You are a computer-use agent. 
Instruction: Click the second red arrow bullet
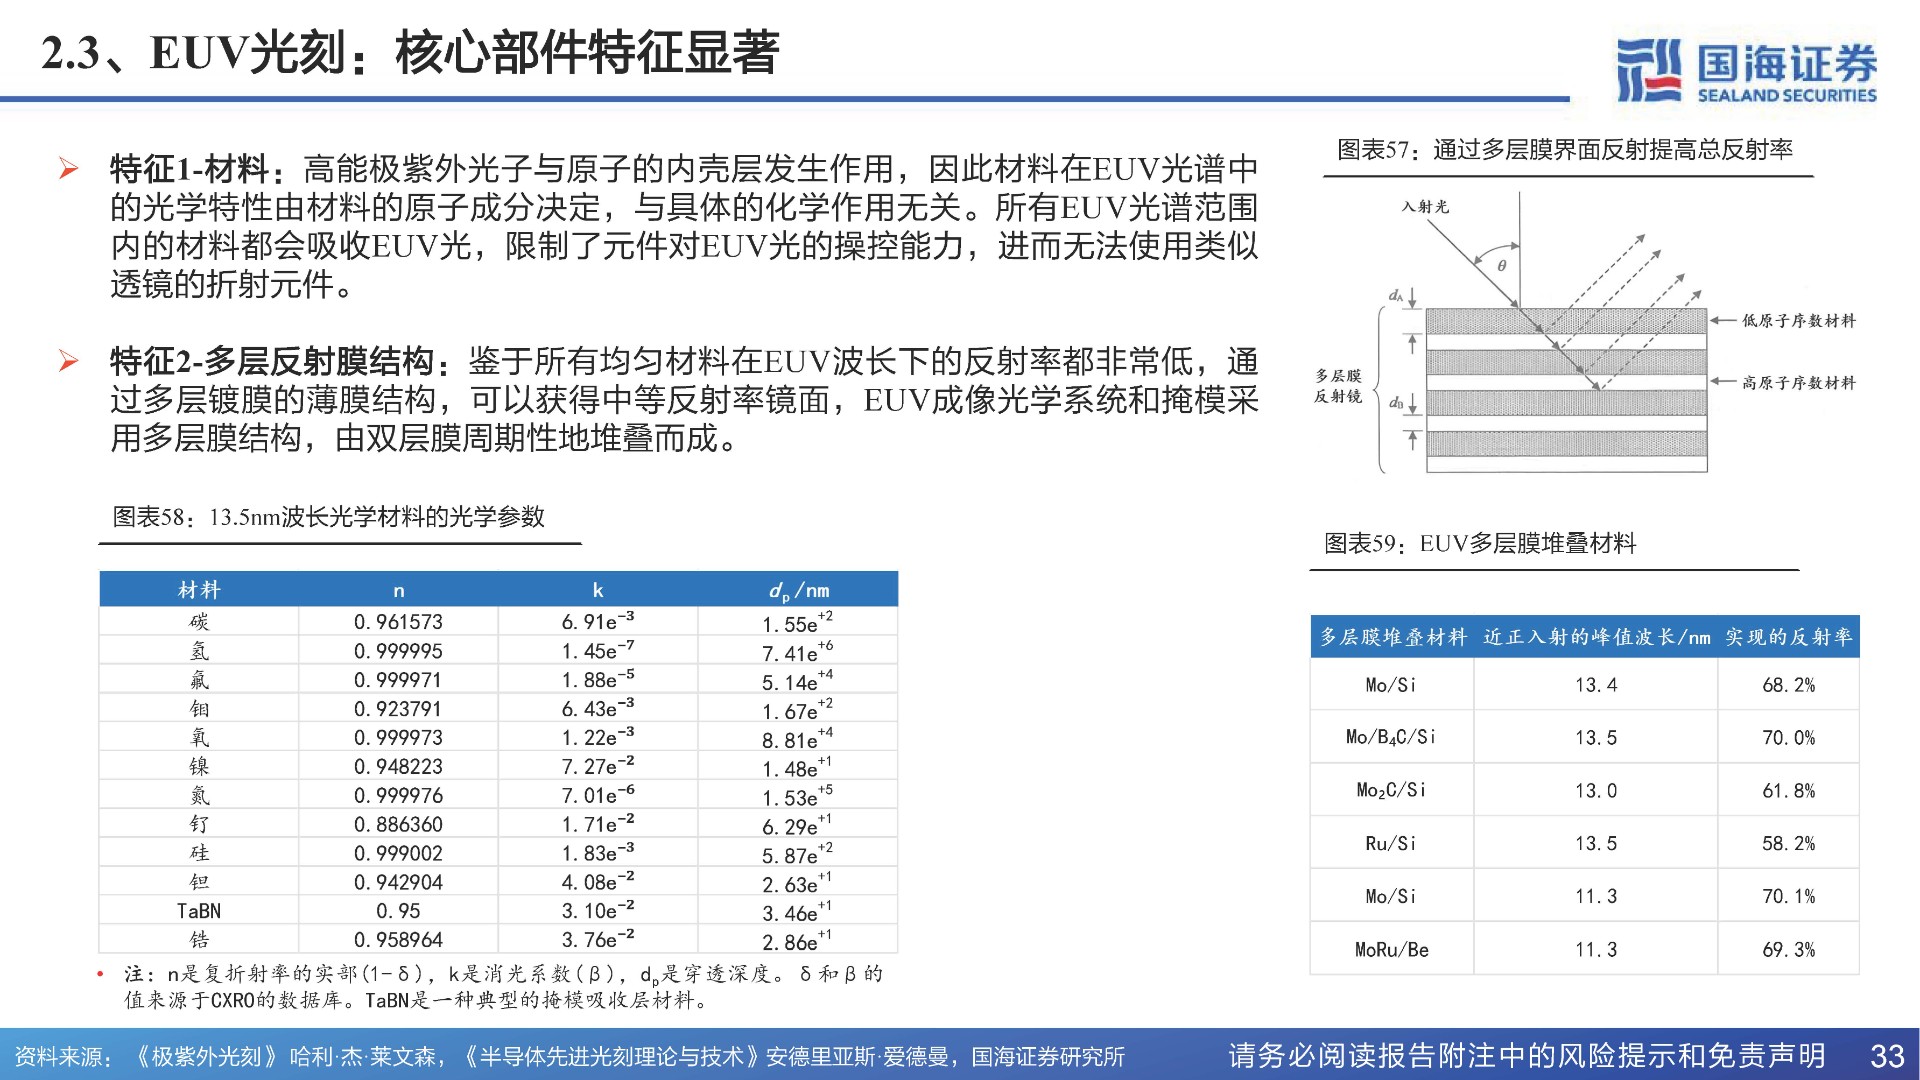click(x=68, y=360)
